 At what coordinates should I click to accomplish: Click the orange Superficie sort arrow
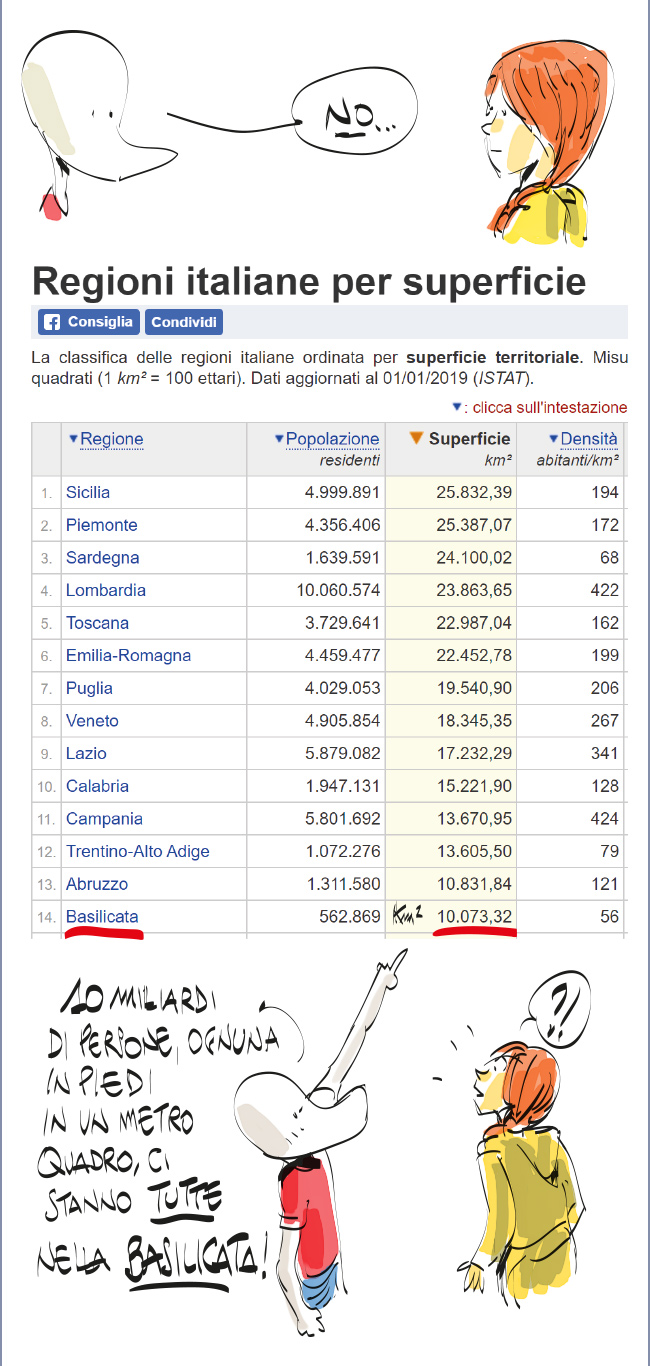(417, 439)
